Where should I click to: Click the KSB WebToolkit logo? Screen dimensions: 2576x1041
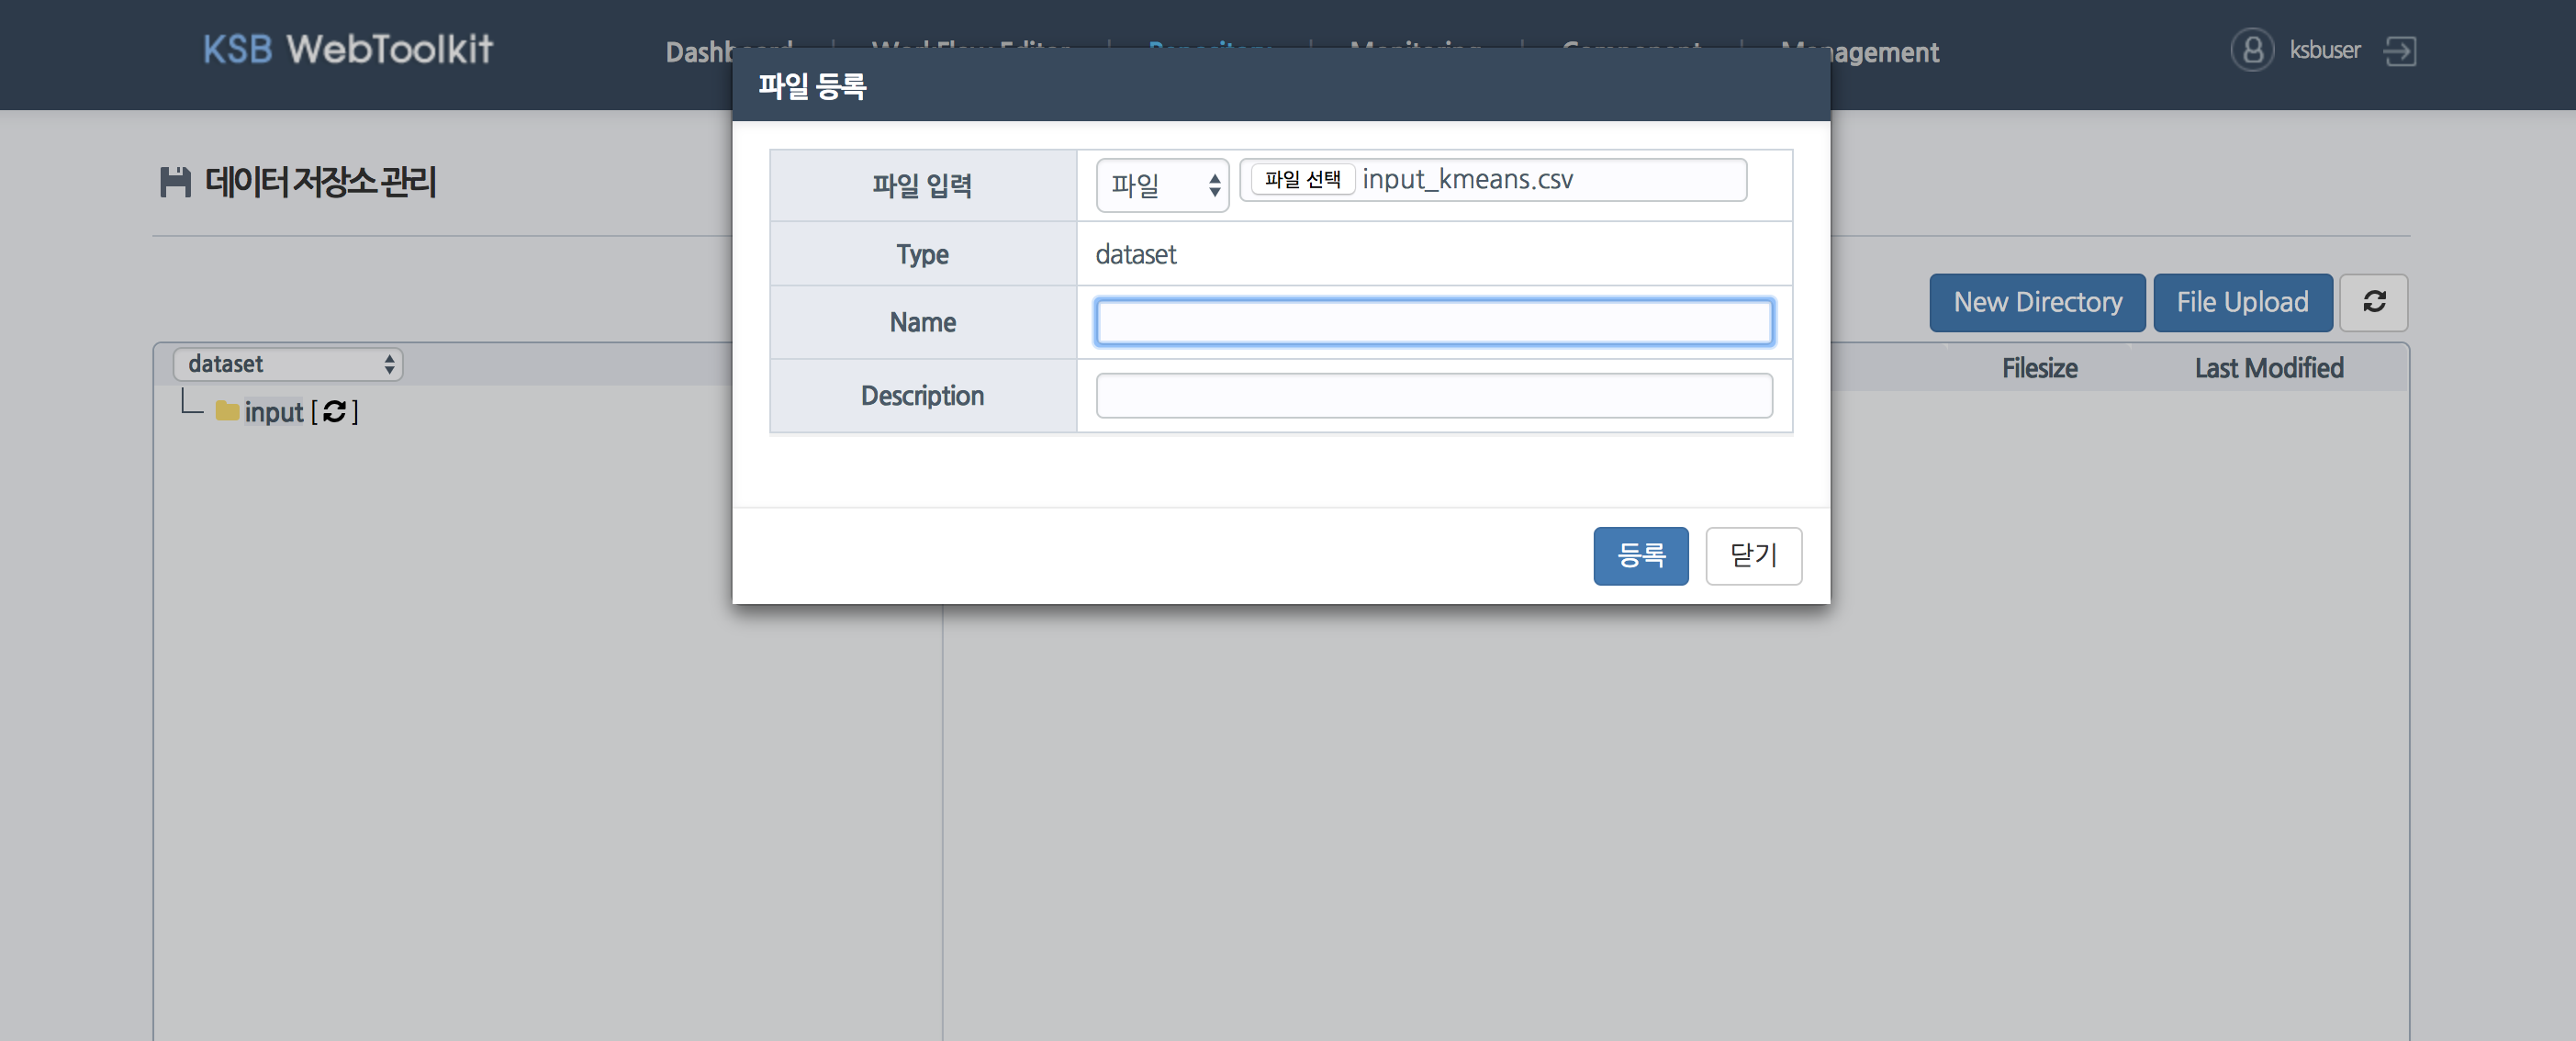[348, 49]
